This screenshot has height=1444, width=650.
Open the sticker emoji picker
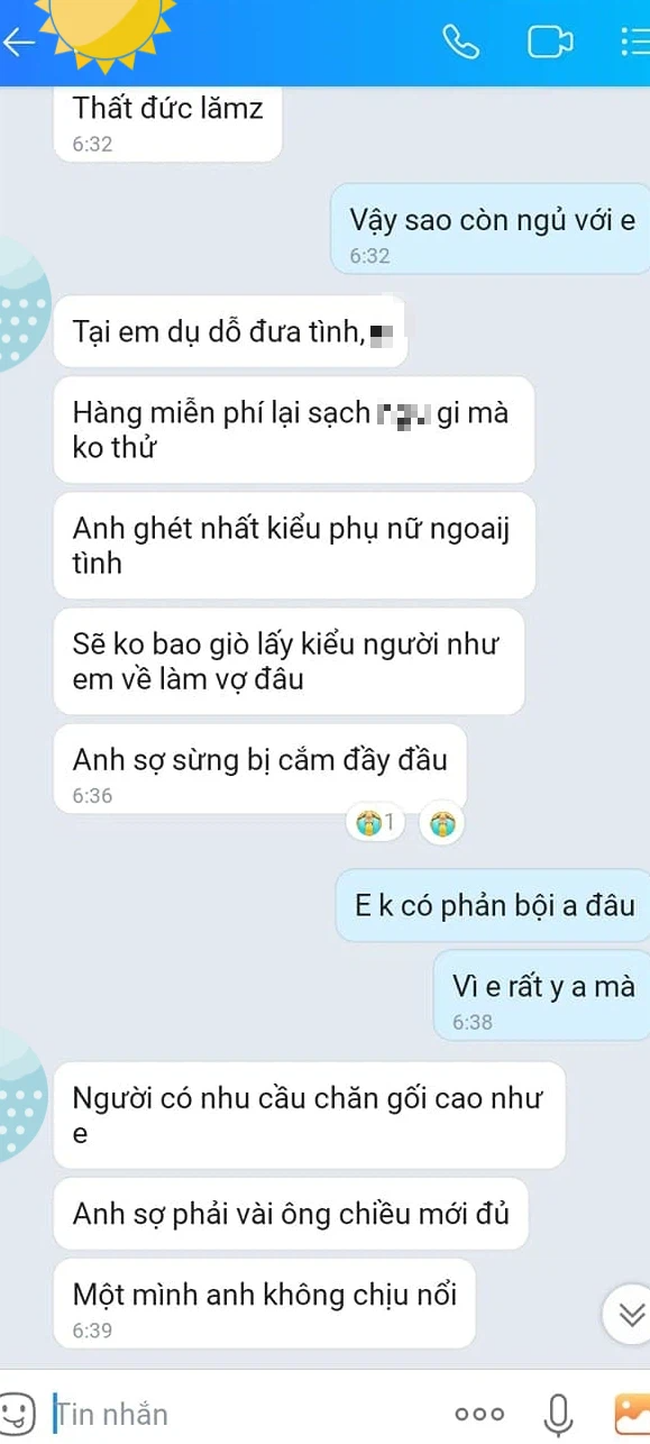point(15,1413)
